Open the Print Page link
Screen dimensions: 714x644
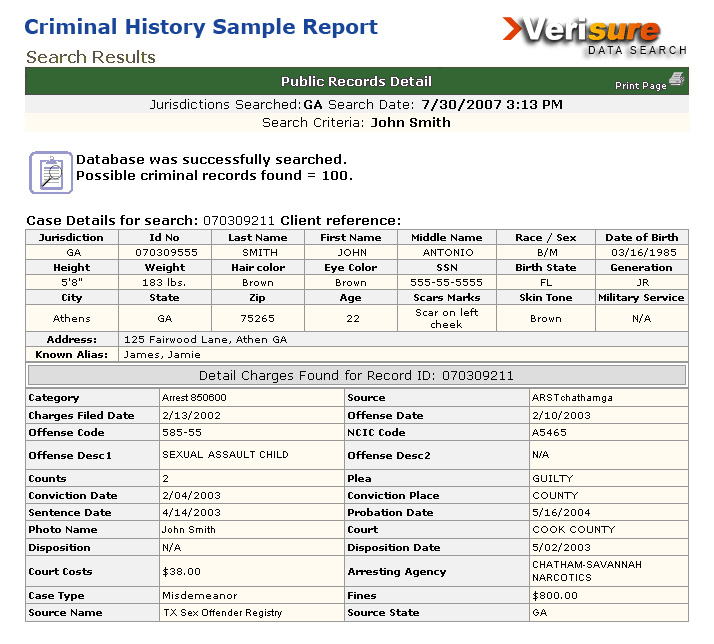coord(640,86)
